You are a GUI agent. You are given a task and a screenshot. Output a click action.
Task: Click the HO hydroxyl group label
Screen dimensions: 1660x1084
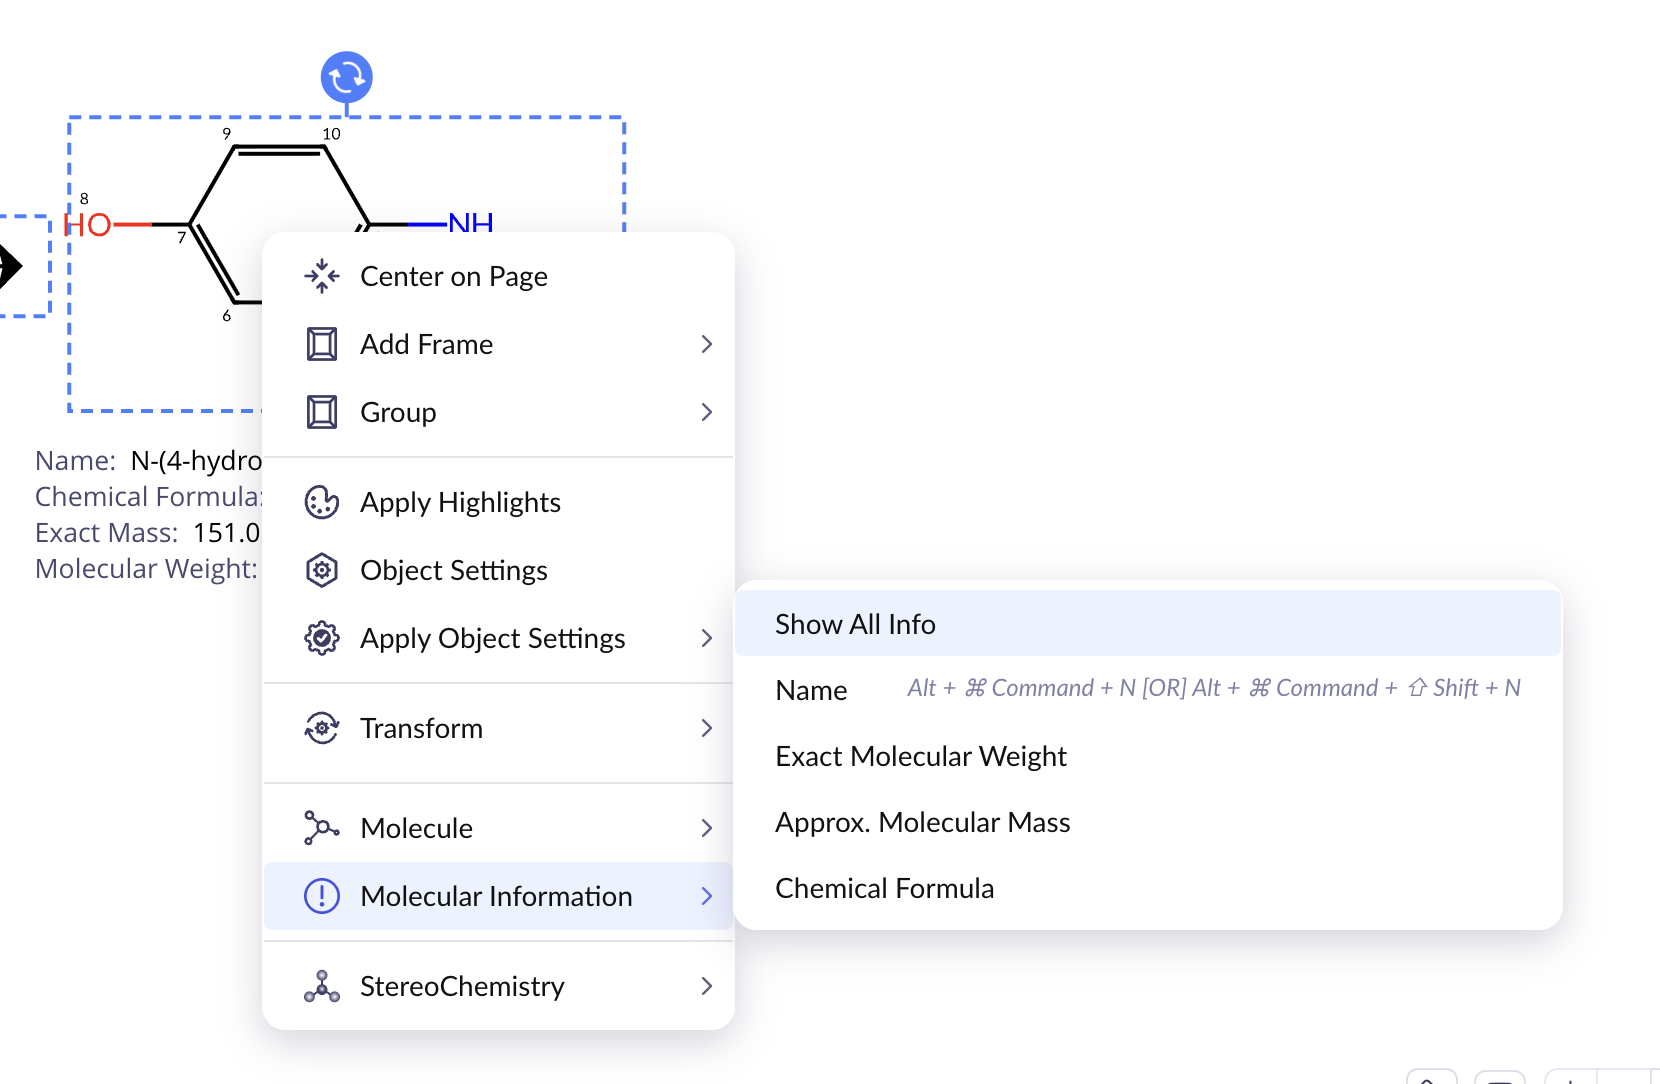(x=88, y=225)
